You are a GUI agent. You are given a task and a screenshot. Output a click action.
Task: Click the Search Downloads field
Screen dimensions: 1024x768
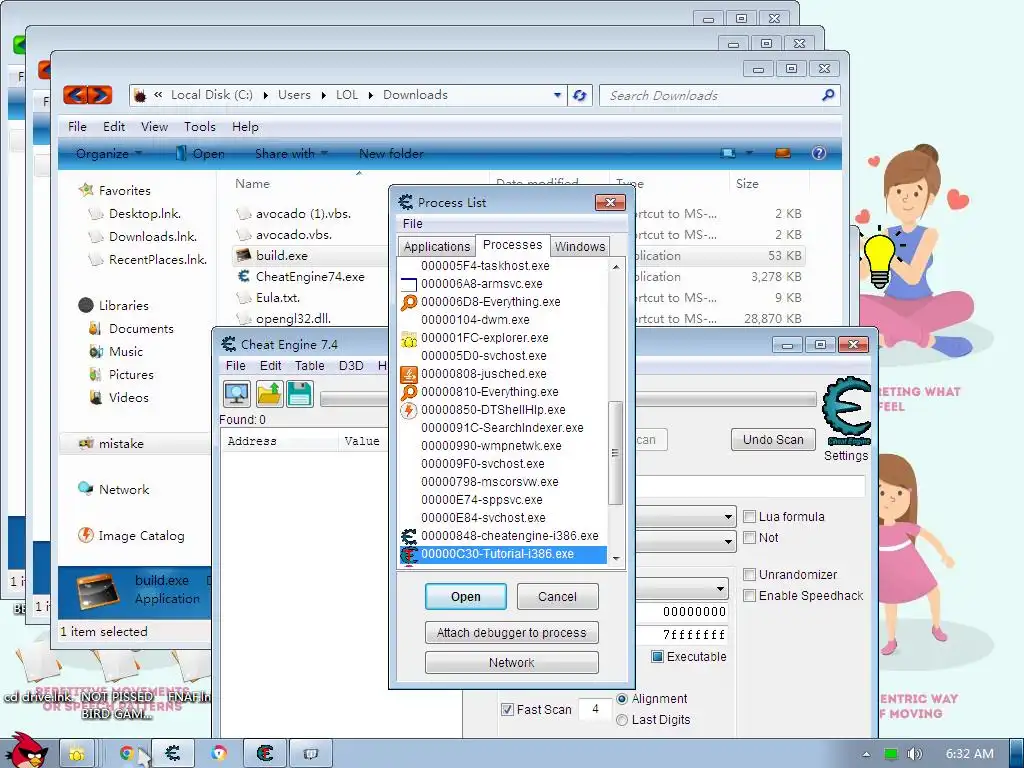pos(720,95)
